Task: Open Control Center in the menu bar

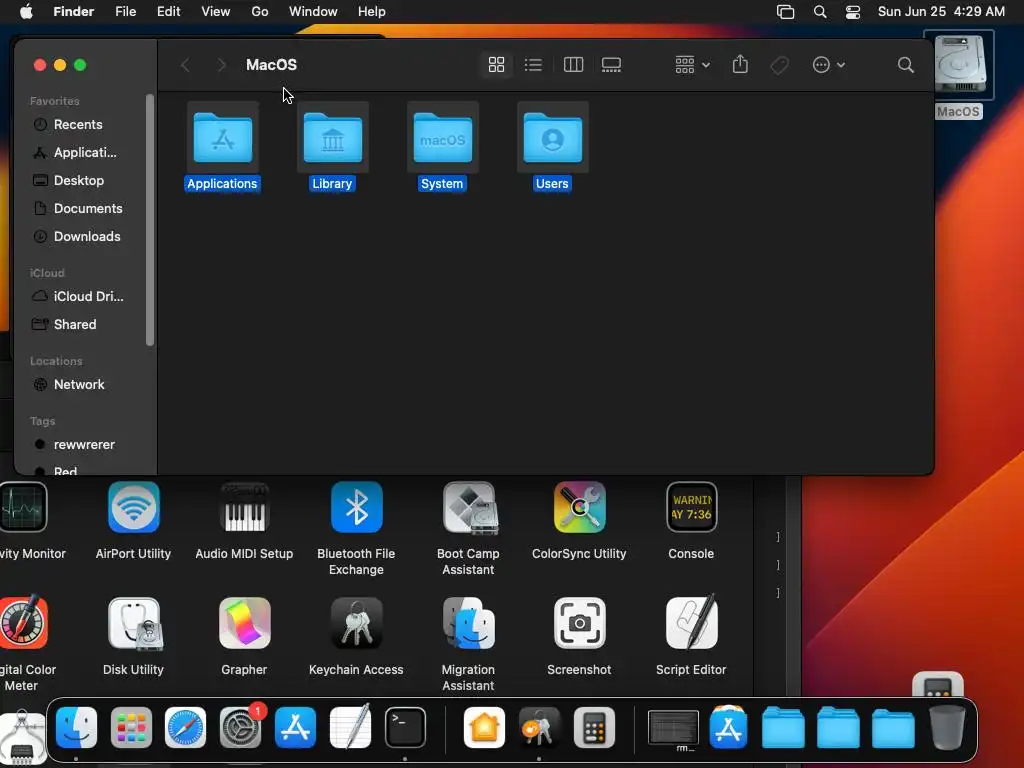Action: point(853,11)
